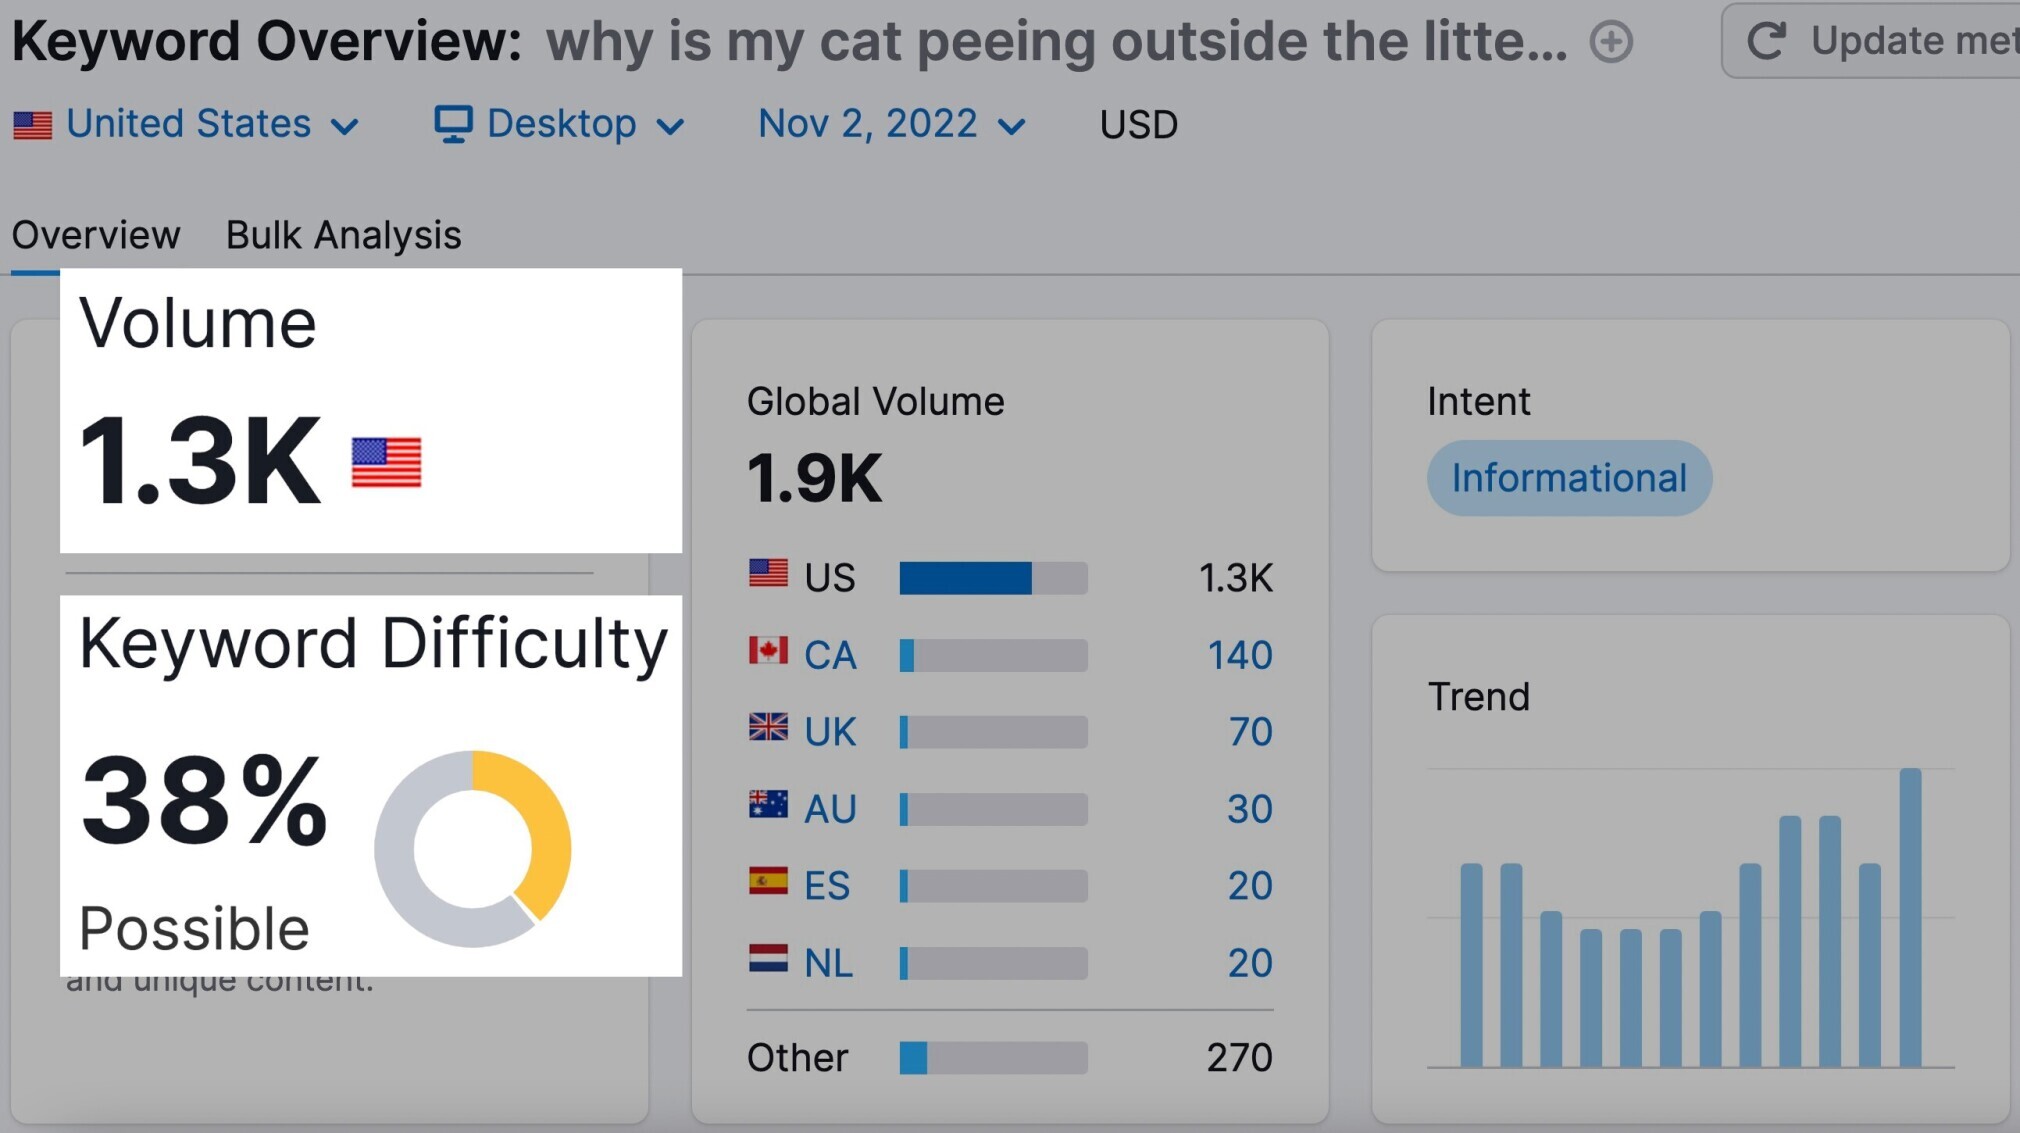
Task: Click the Informational intent badge
Action: pyautogui.click(x=1568, y=478)
